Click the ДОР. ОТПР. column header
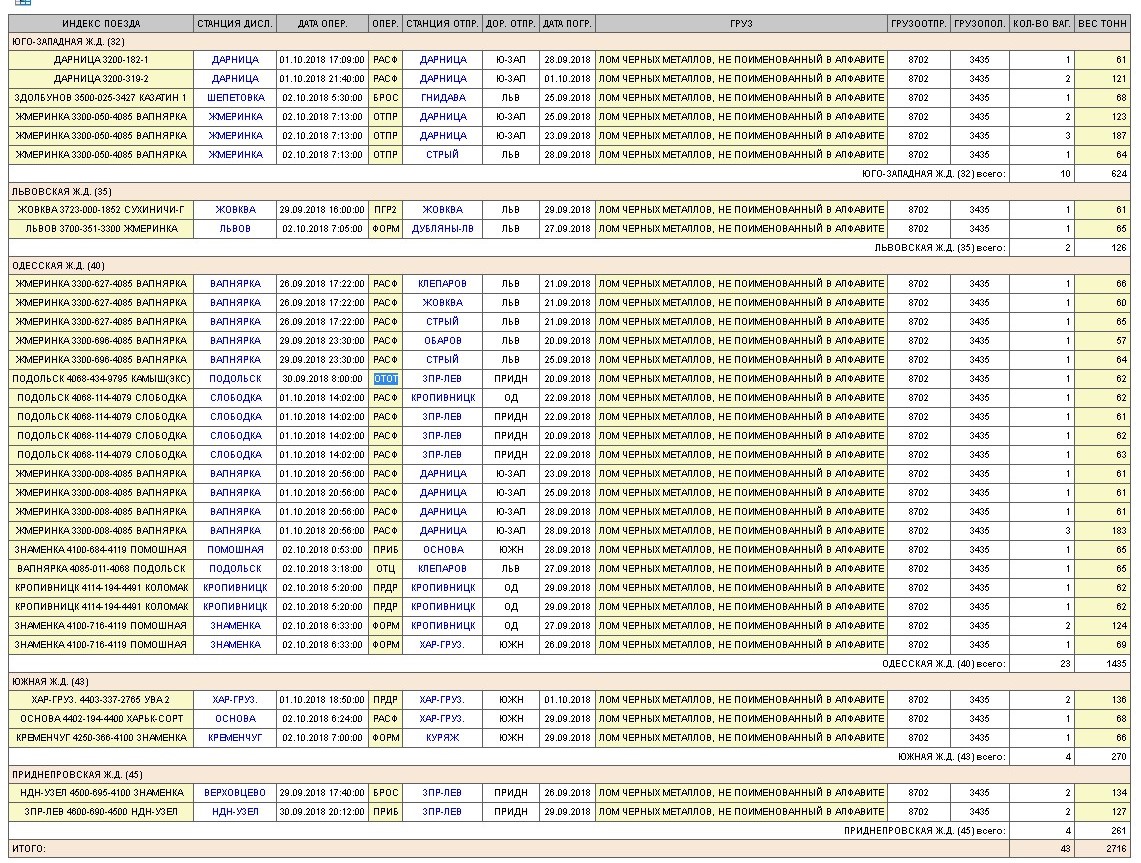Viewport: 1141px width, 863px height. (x=511, y=23)
